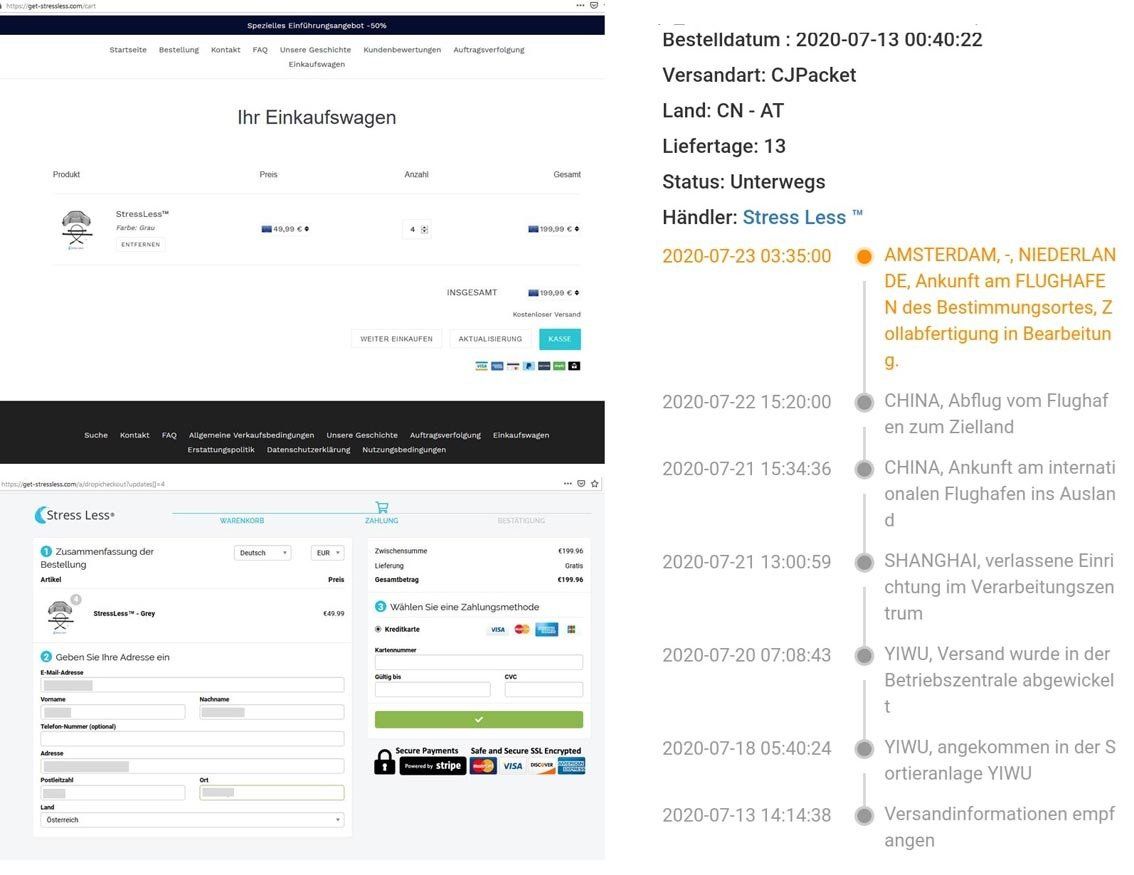Click the Discover badge under SSL Encrypted

click(x=542, y=766)
